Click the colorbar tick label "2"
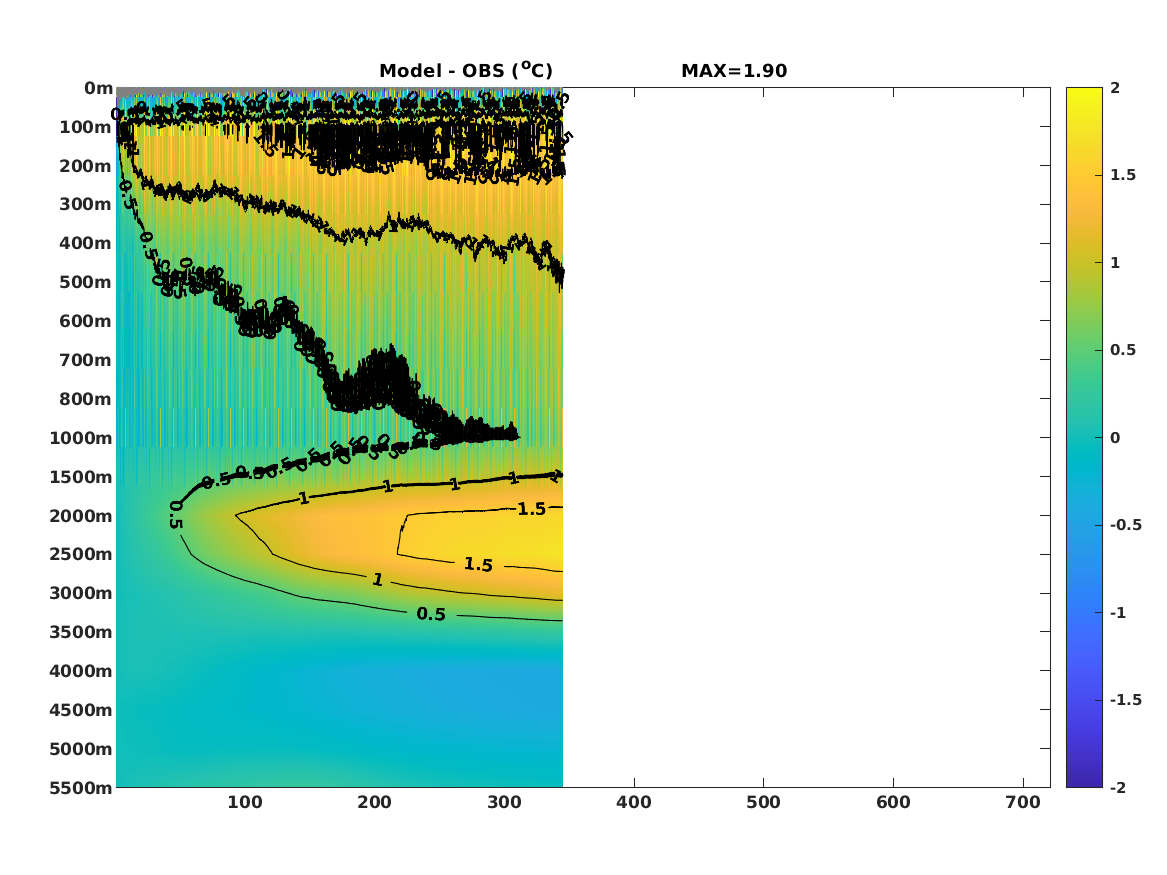Image resolution: width=1167 pixels, height=875 pixels. coord(1115,88)
